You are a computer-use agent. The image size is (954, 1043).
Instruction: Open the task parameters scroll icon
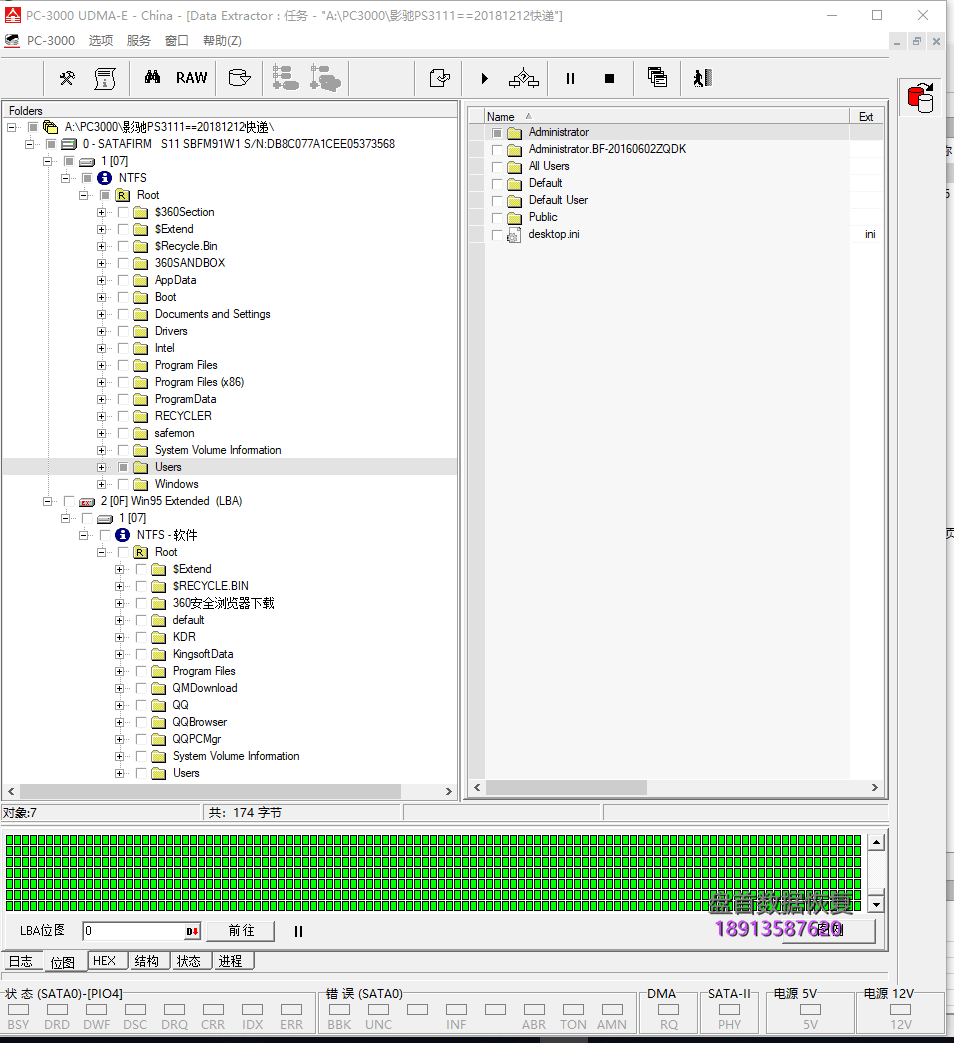coord(104,78)
